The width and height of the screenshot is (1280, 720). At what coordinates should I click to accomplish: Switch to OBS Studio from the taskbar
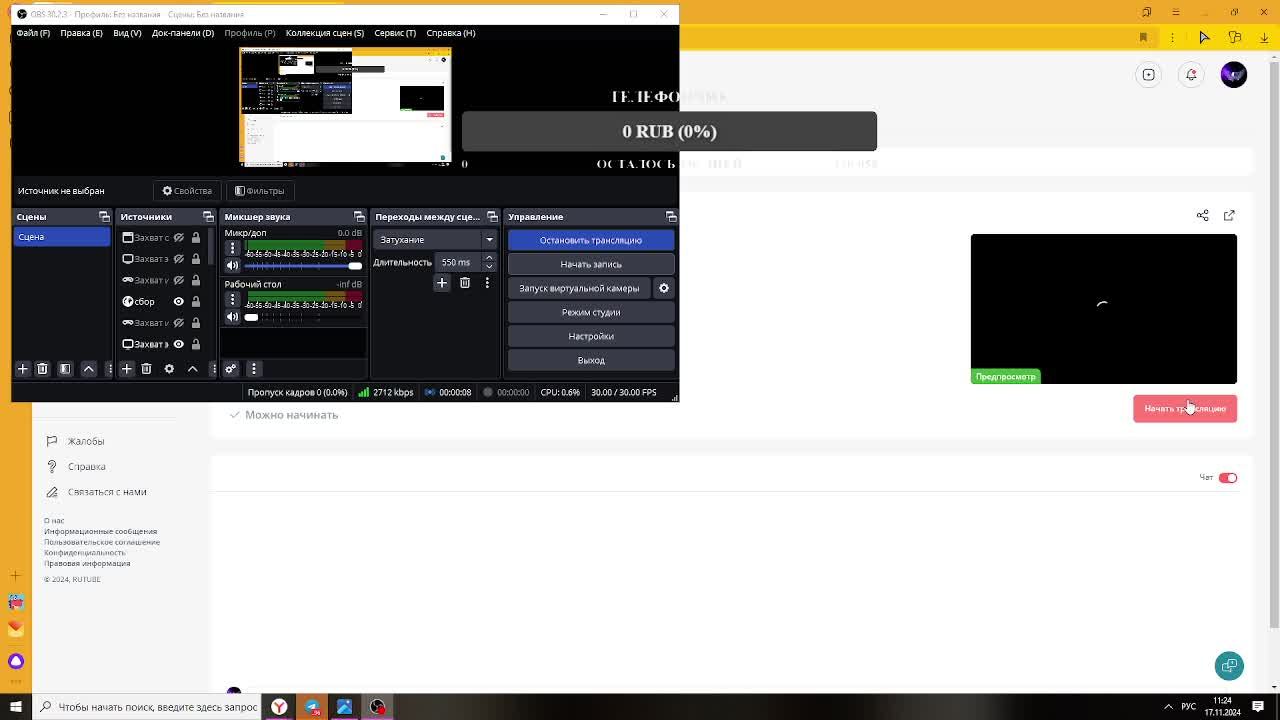pyautogui.click(x=377, y=707)
